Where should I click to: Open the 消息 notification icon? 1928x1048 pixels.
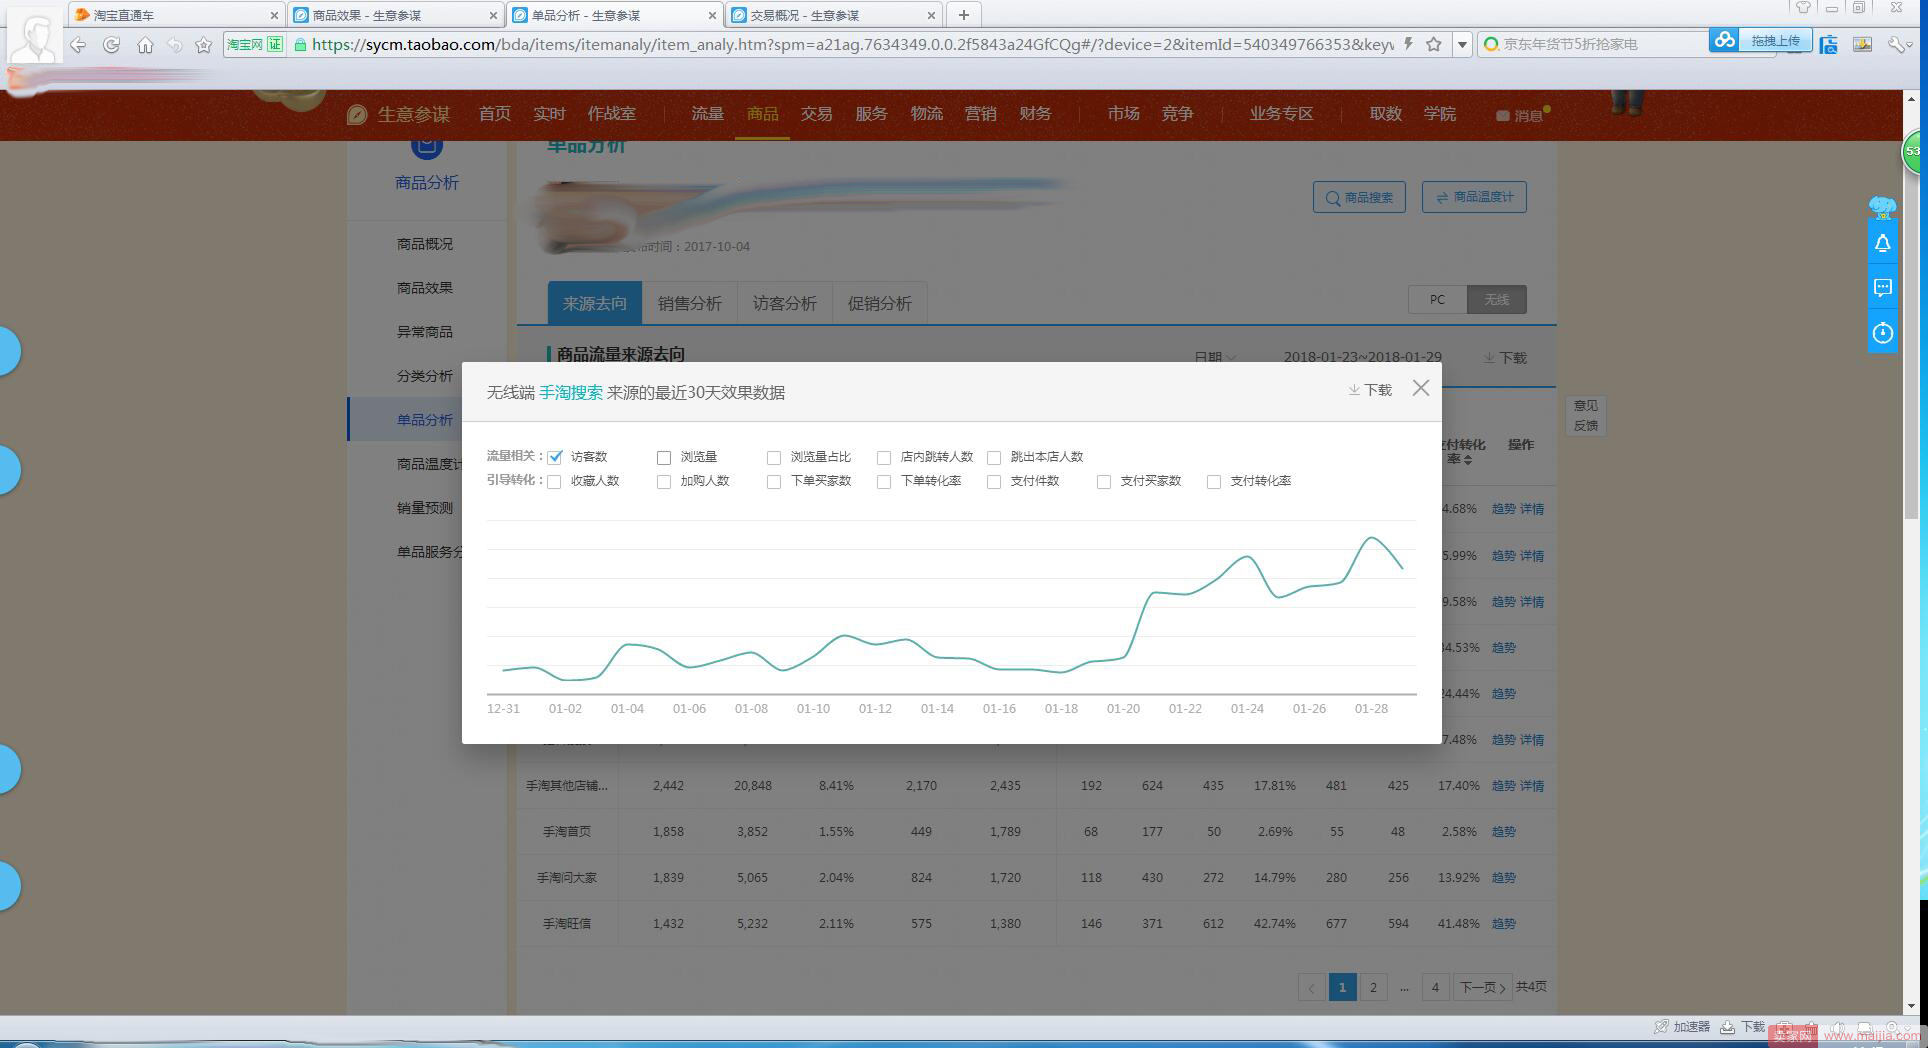click(x=1521, y=115)
